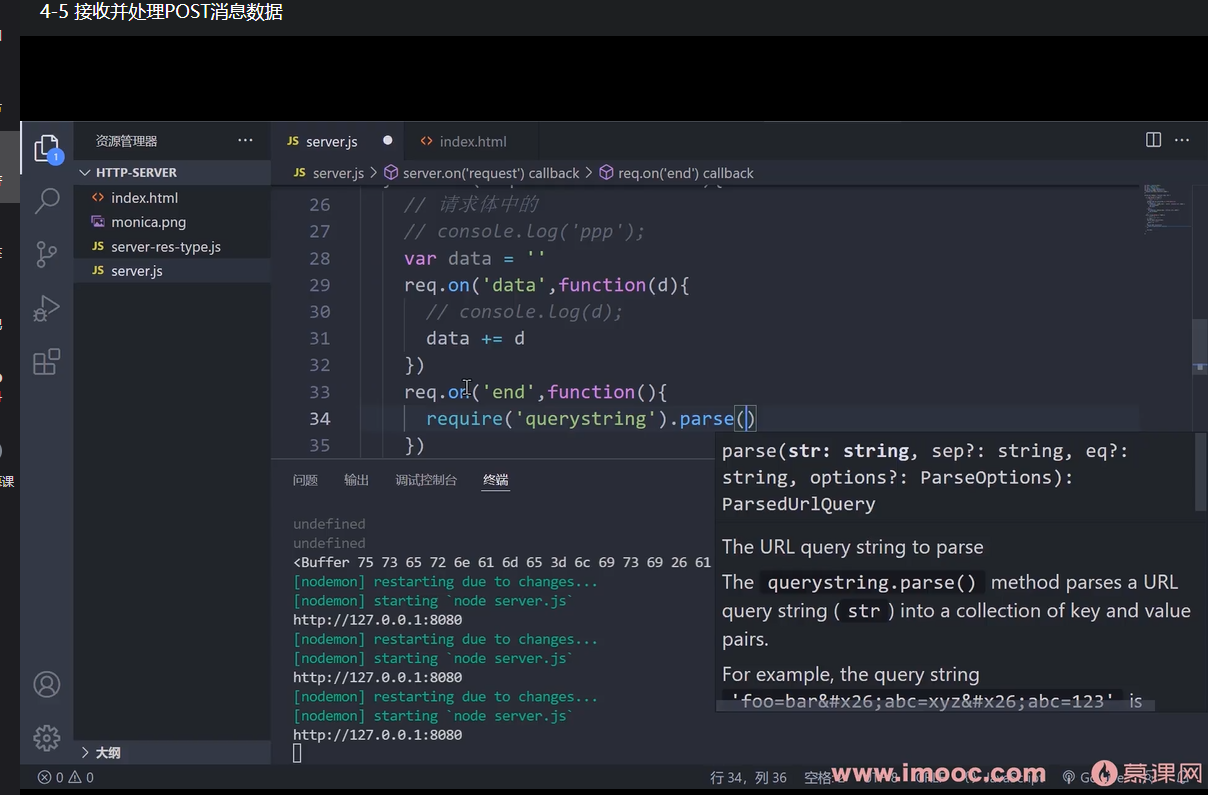The height and width of the screenshot is (795, 1208).
Task: Open the Manage settings gear icon
Action: (x=47, y=738)
